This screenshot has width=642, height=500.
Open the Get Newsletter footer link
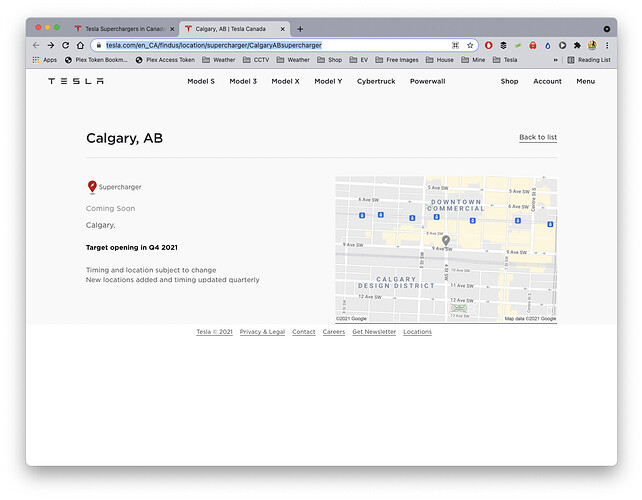[x=374, y=332]
